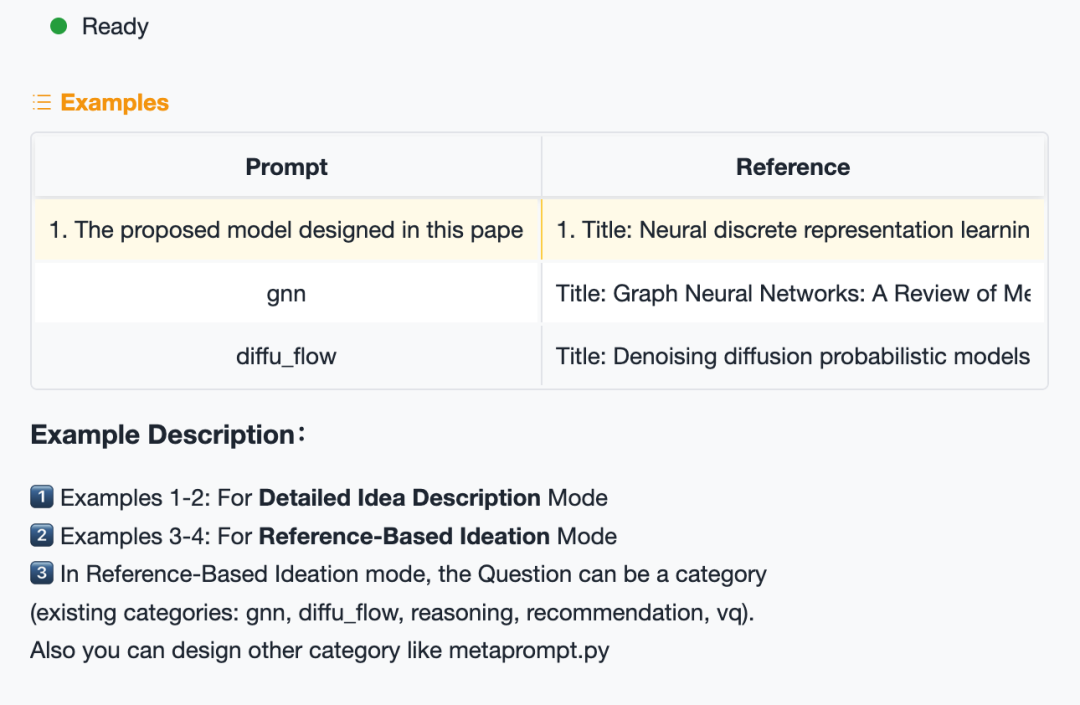
Task: Click the number 1 keycap emoji icon
Action: coord(42,496)
